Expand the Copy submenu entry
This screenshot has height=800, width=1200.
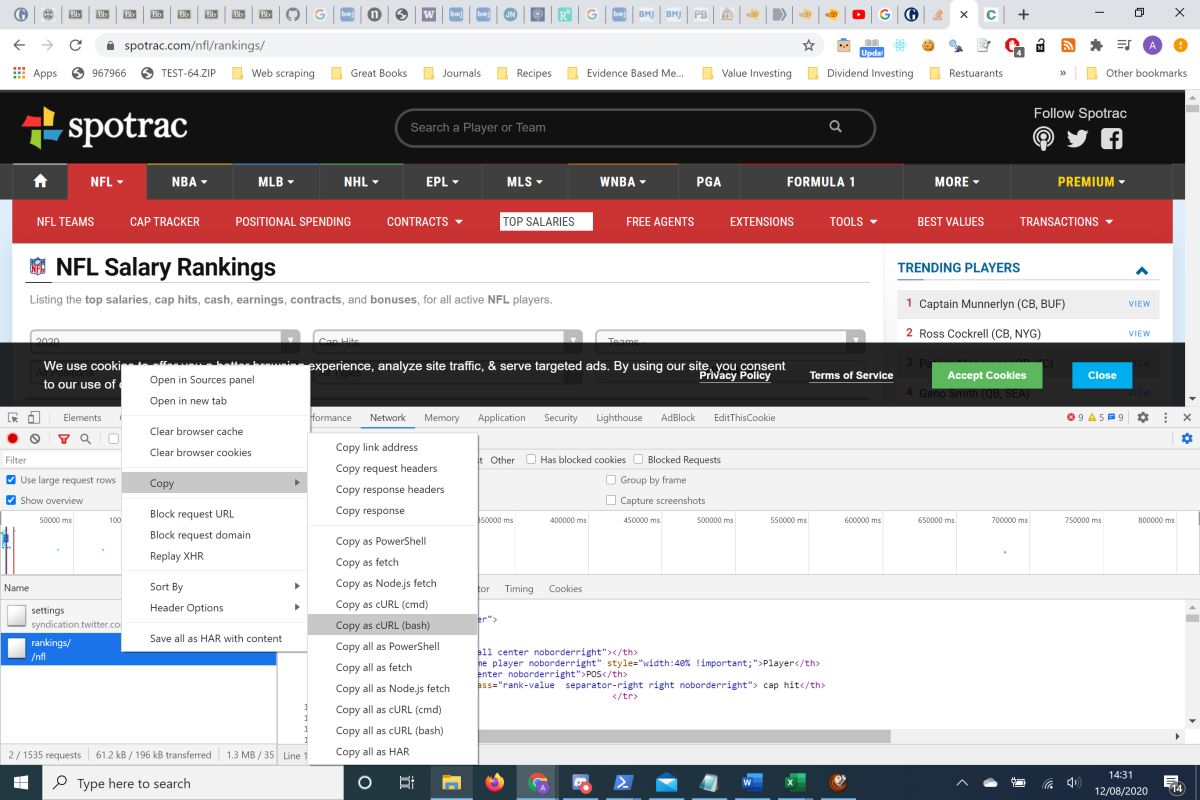coord(214,483)
